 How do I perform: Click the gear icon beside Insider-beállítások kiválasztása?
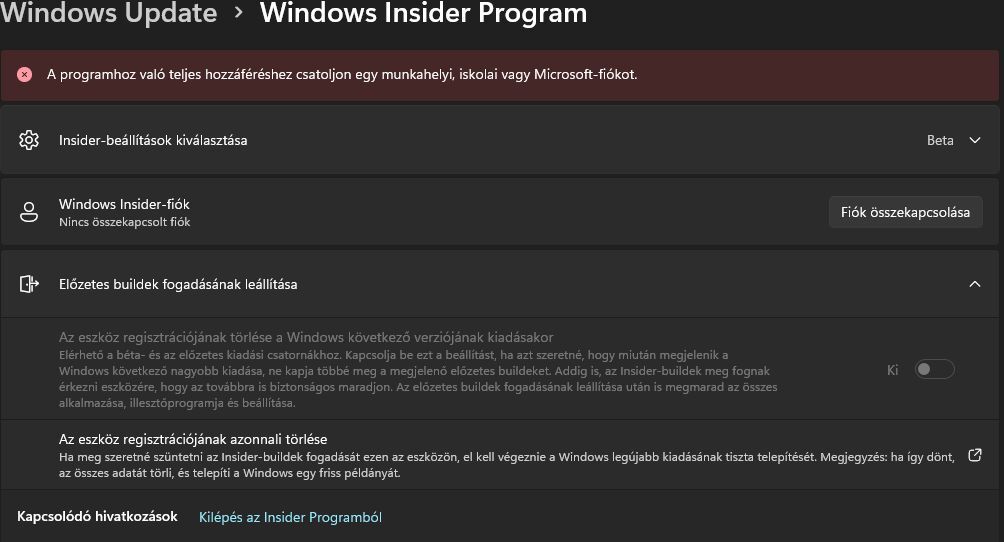tap(29, 140)
